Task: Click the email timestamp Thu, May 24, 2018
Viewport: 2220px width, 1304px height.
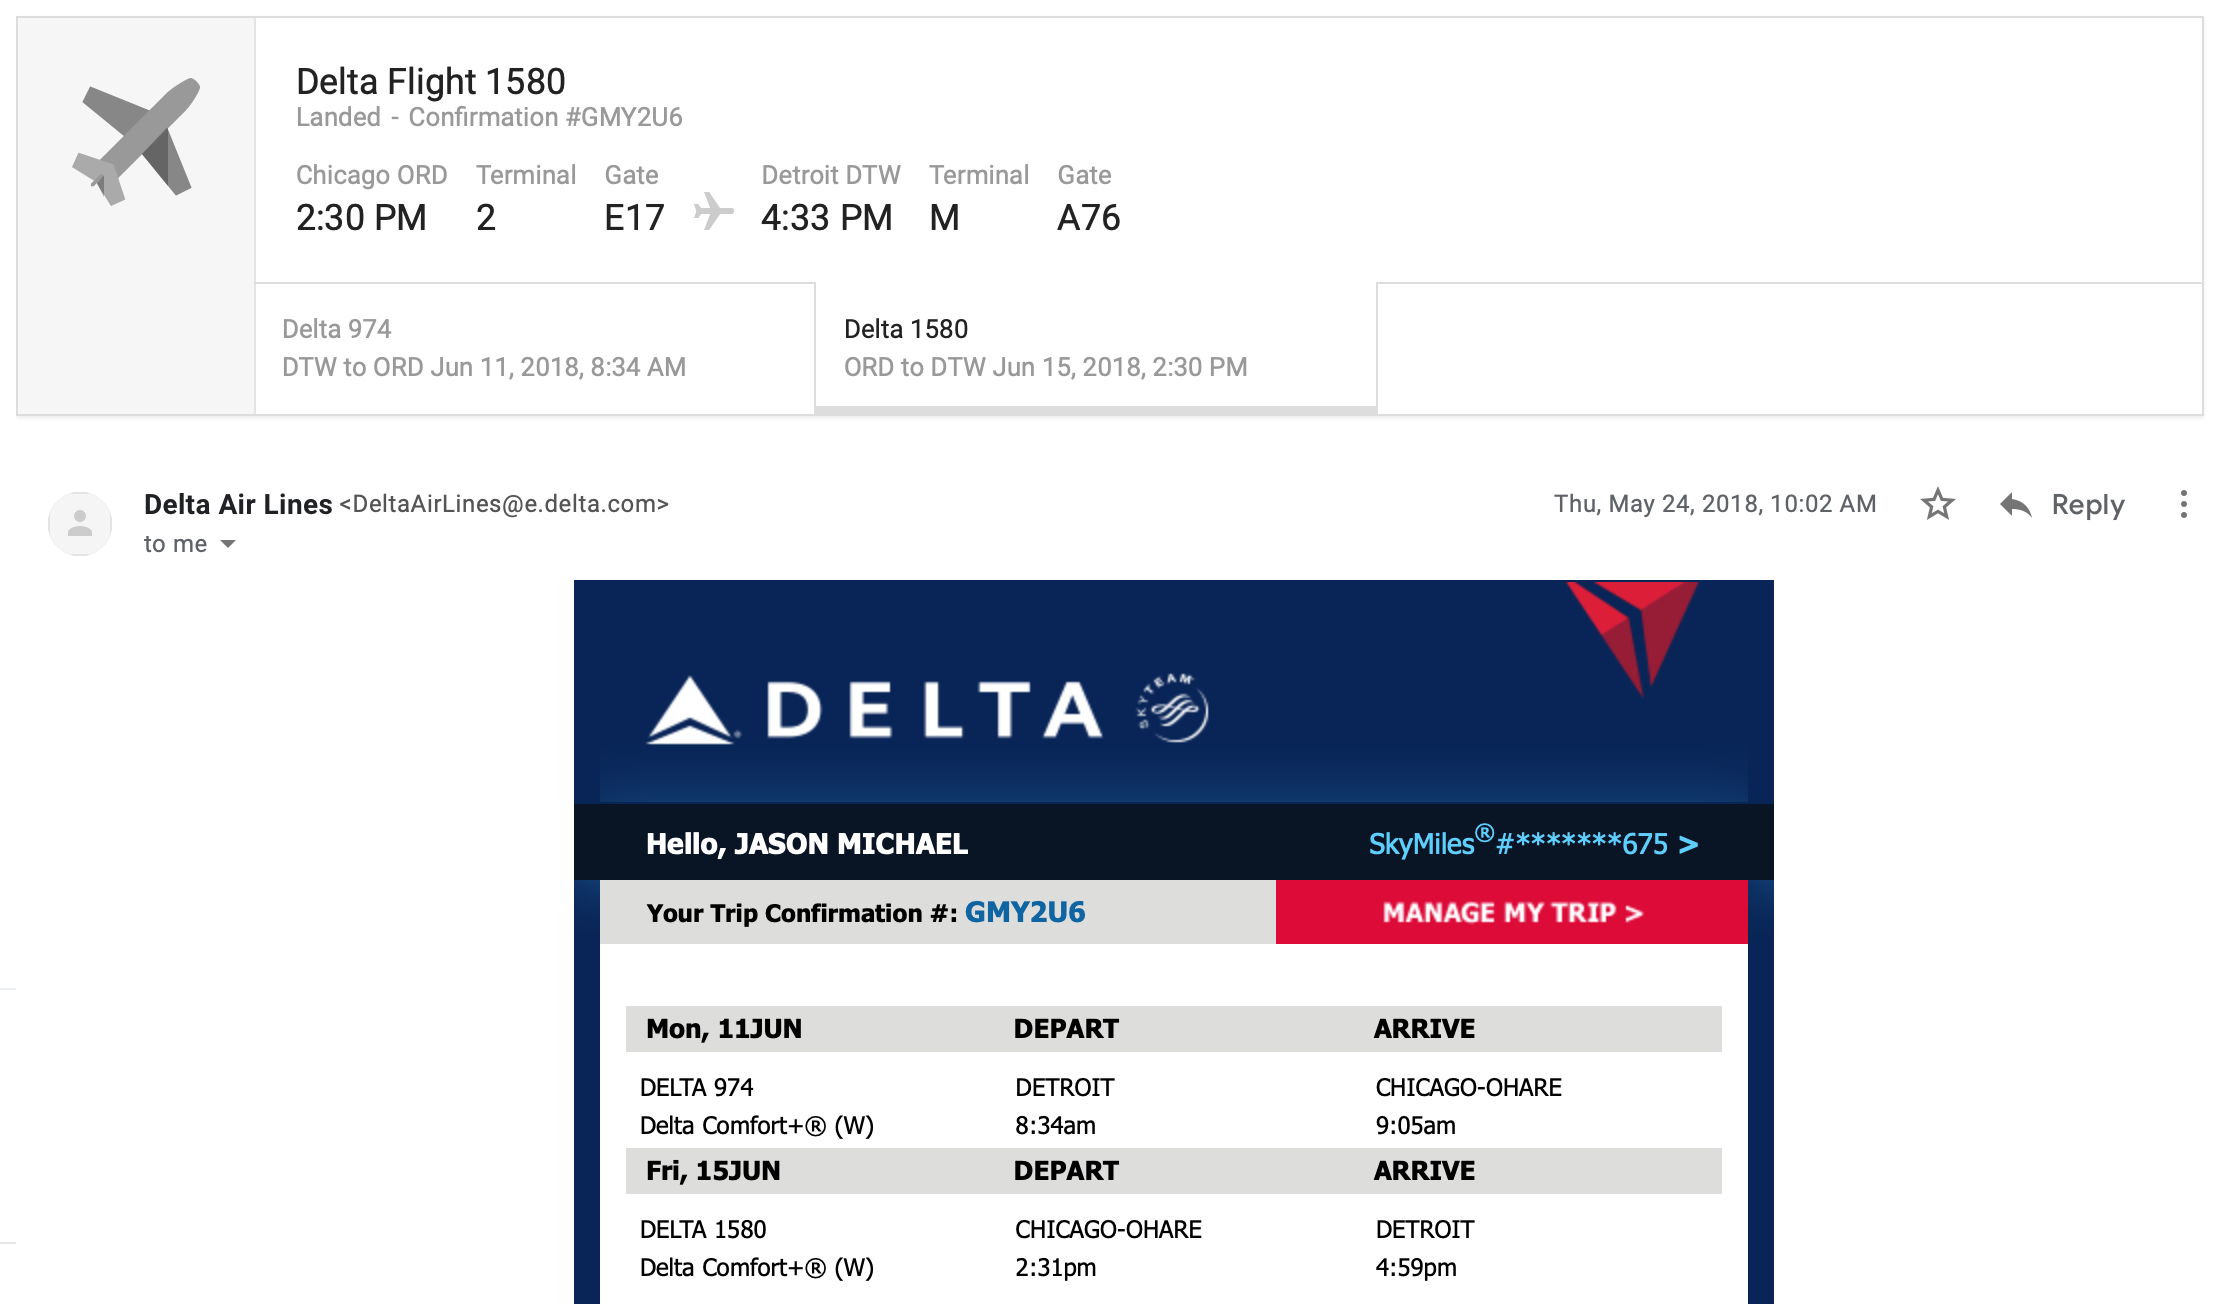Action: [1714, 504]
